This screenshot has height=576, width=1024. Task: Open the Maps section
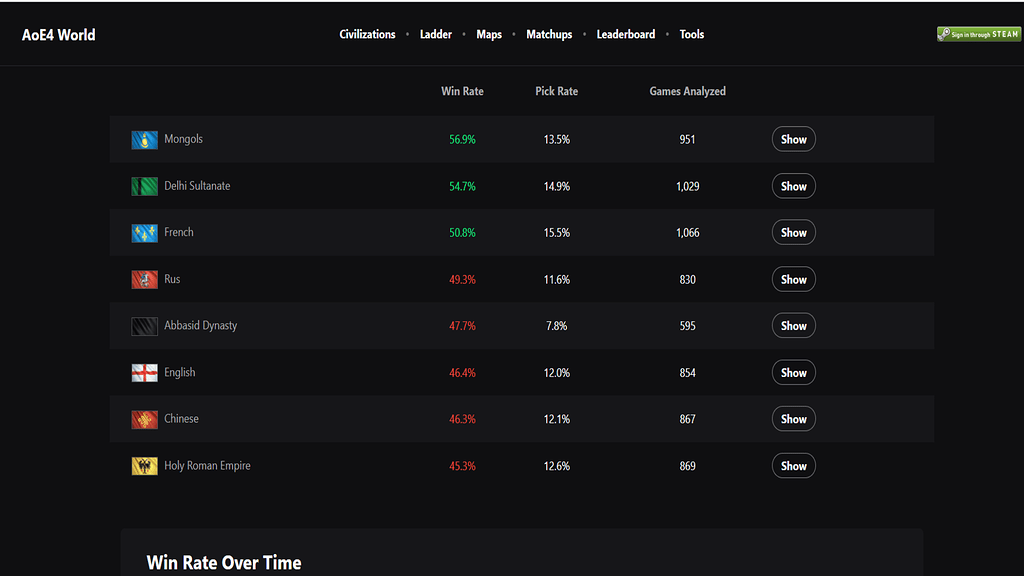coord(489,35)
